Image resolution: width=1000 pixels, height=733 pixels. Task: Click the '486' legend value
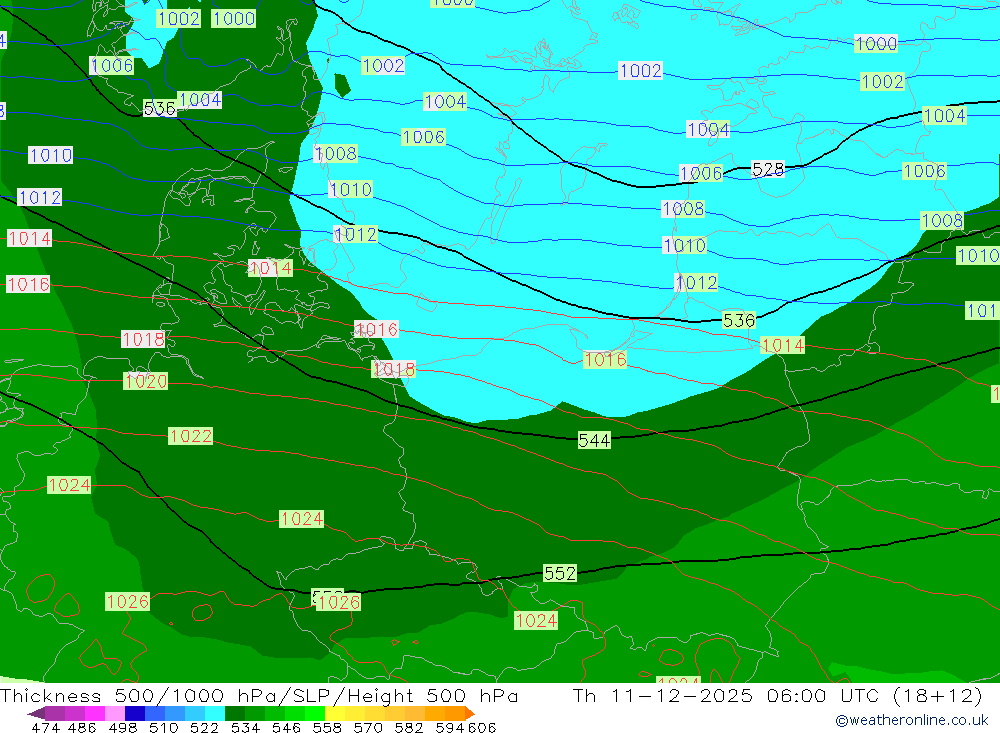[82, 727]
